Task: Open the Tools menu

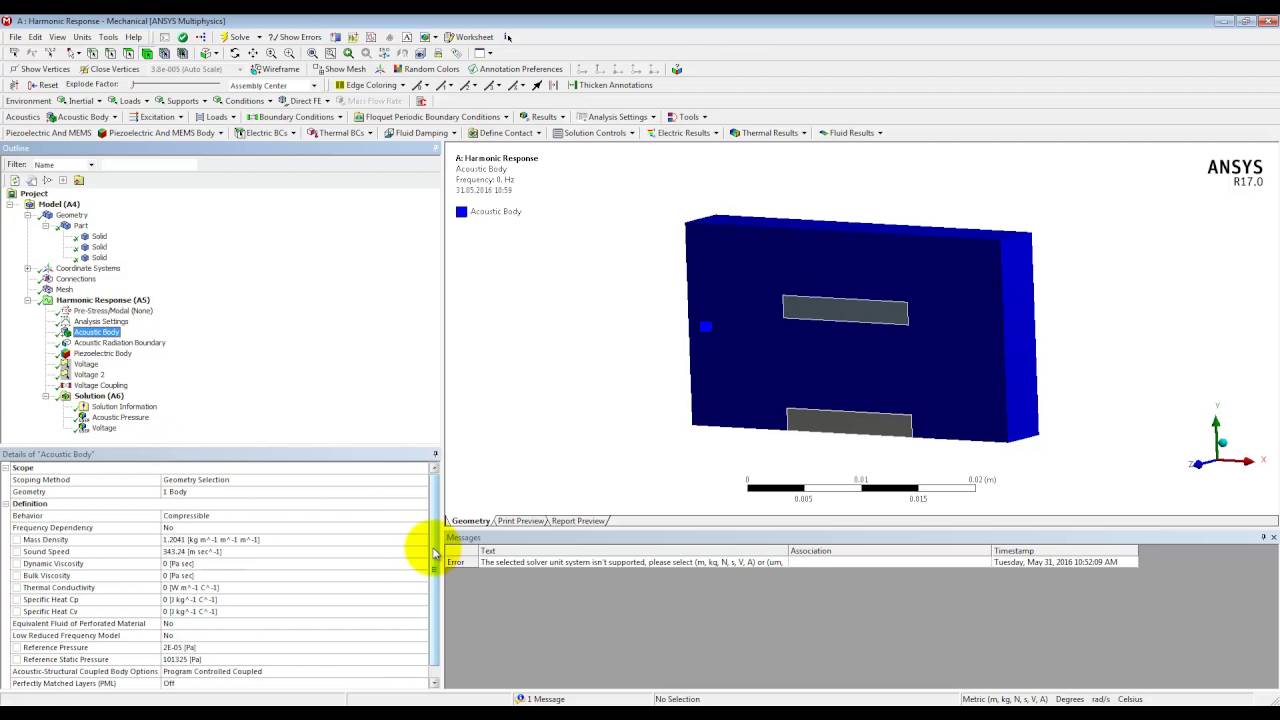Action: pos(109,37)
